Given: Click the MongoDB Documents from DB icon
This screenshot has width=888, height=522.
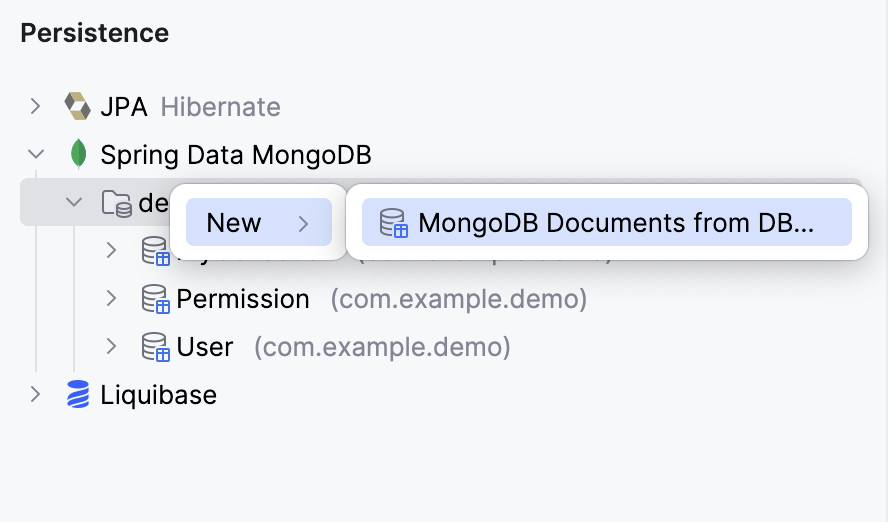Looking at the screenshot, I should tap(394, 223).
